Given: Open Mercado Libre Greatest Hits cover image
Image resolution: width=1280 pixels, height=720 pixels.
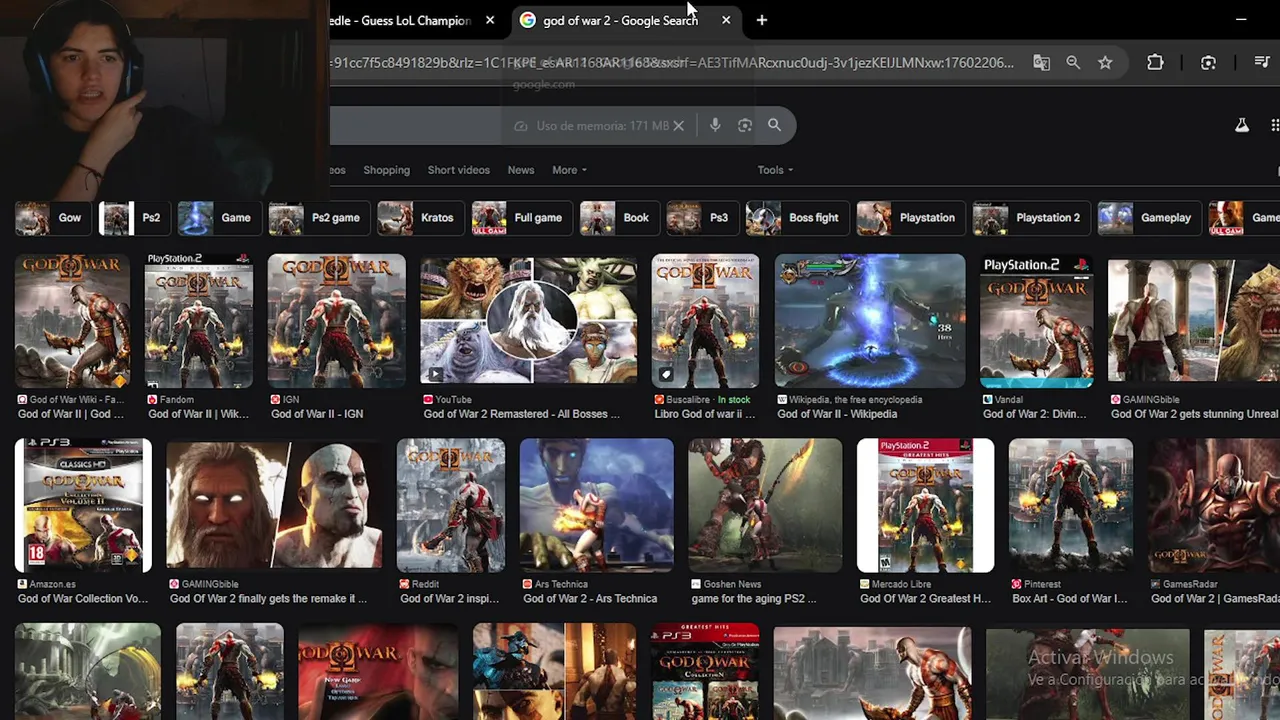Looking at the screenshot, I should [925, 505].
